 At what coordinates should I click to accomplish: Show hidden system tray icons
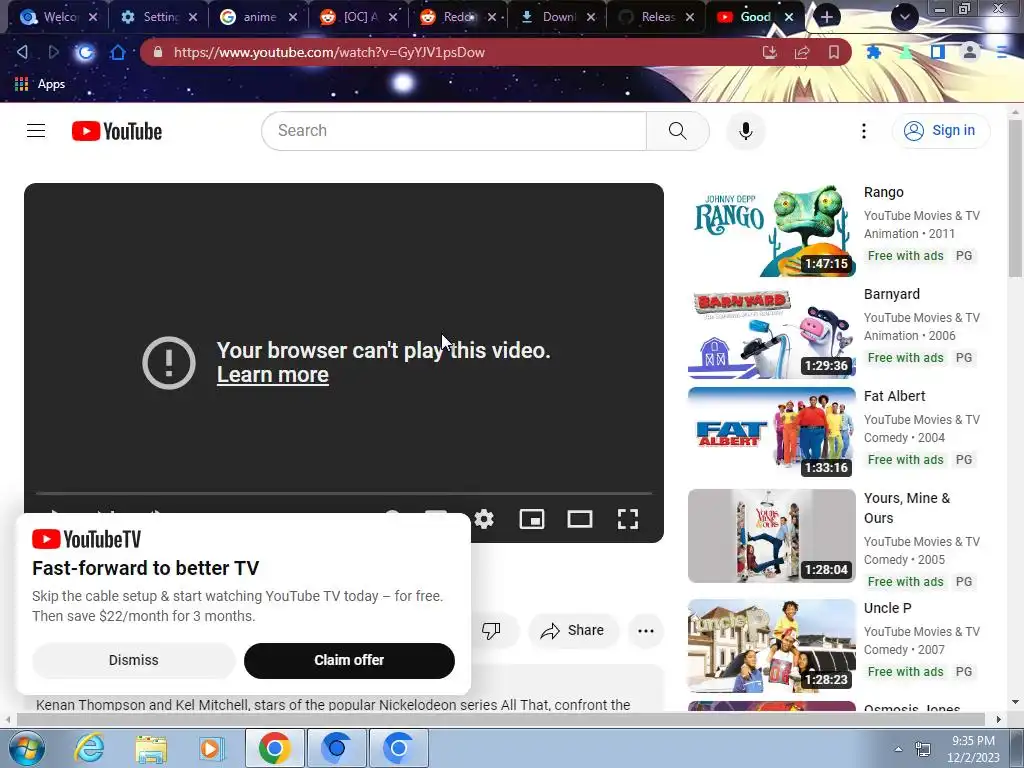[x=898, y=749]
